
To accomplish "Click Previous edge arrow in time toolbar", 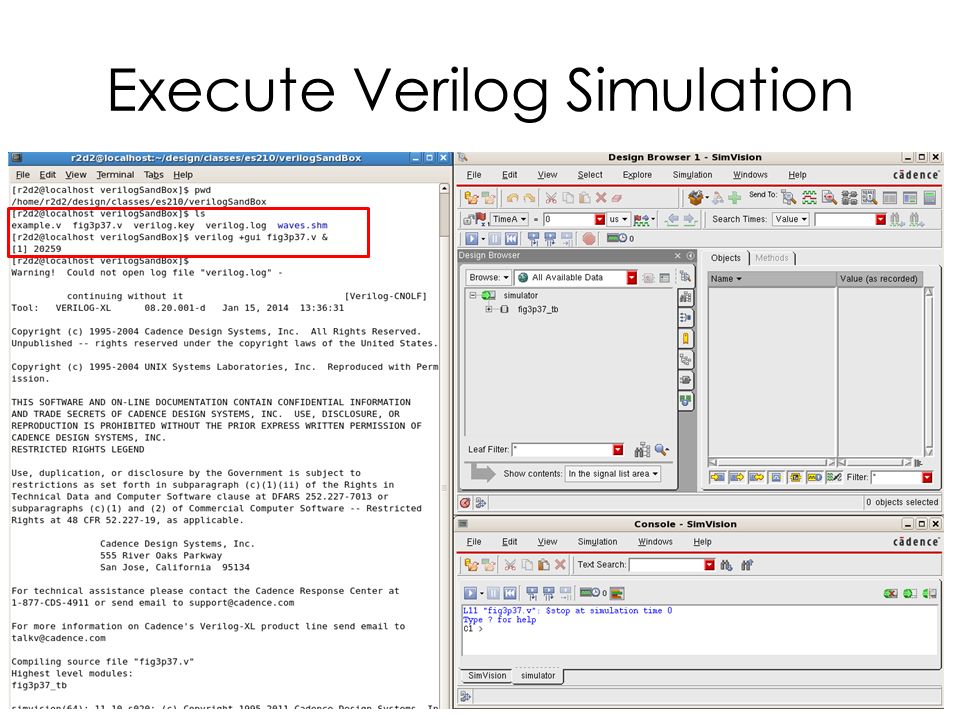I will click(672, 219).
